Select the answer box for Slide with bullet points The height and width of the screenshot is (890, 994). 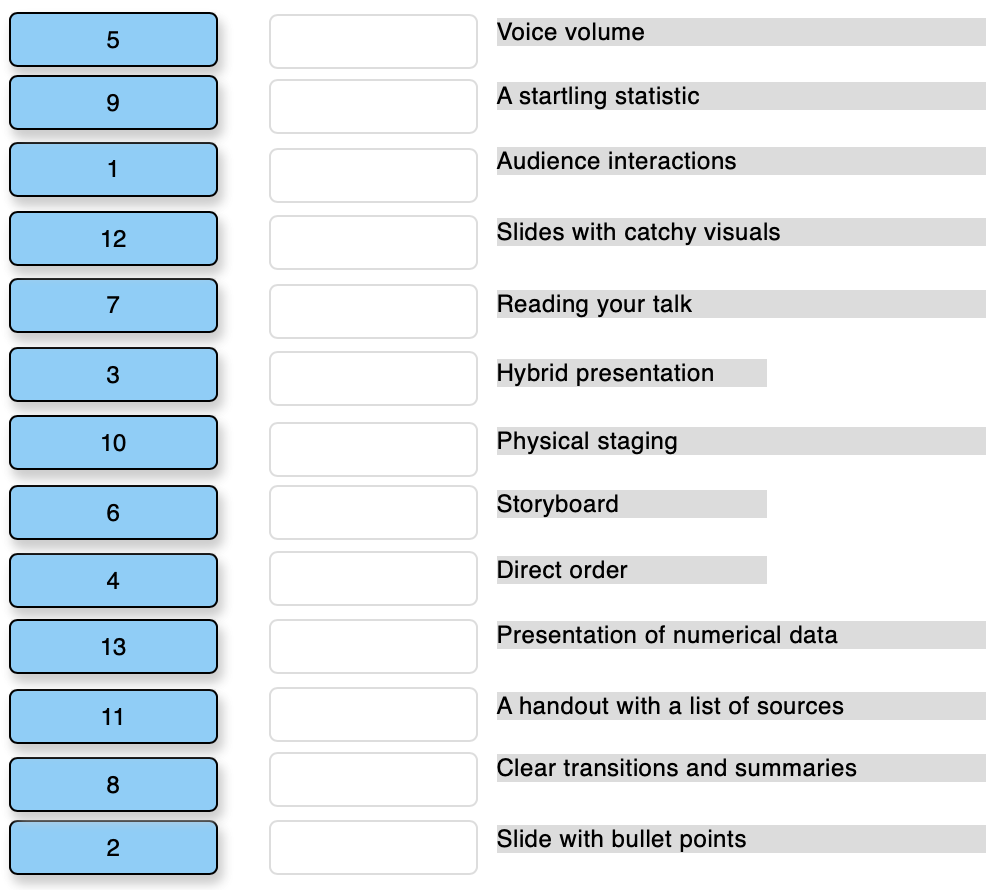pyautogui.click(x=372, y=847)
